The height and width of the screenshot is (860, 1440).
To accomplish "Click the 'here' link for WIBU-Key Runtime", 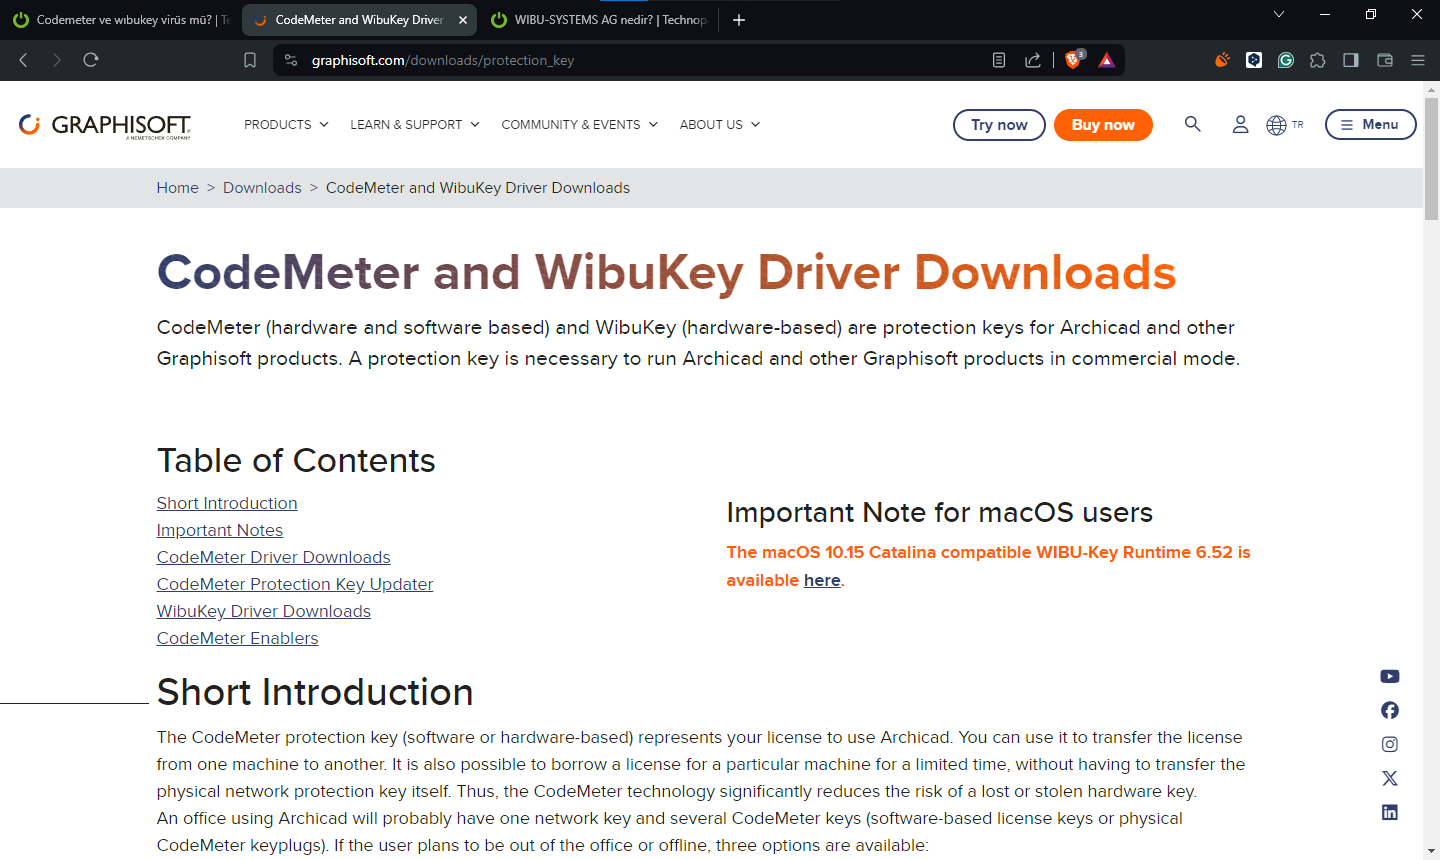I will pyautogui.click(x=822, y=580).
